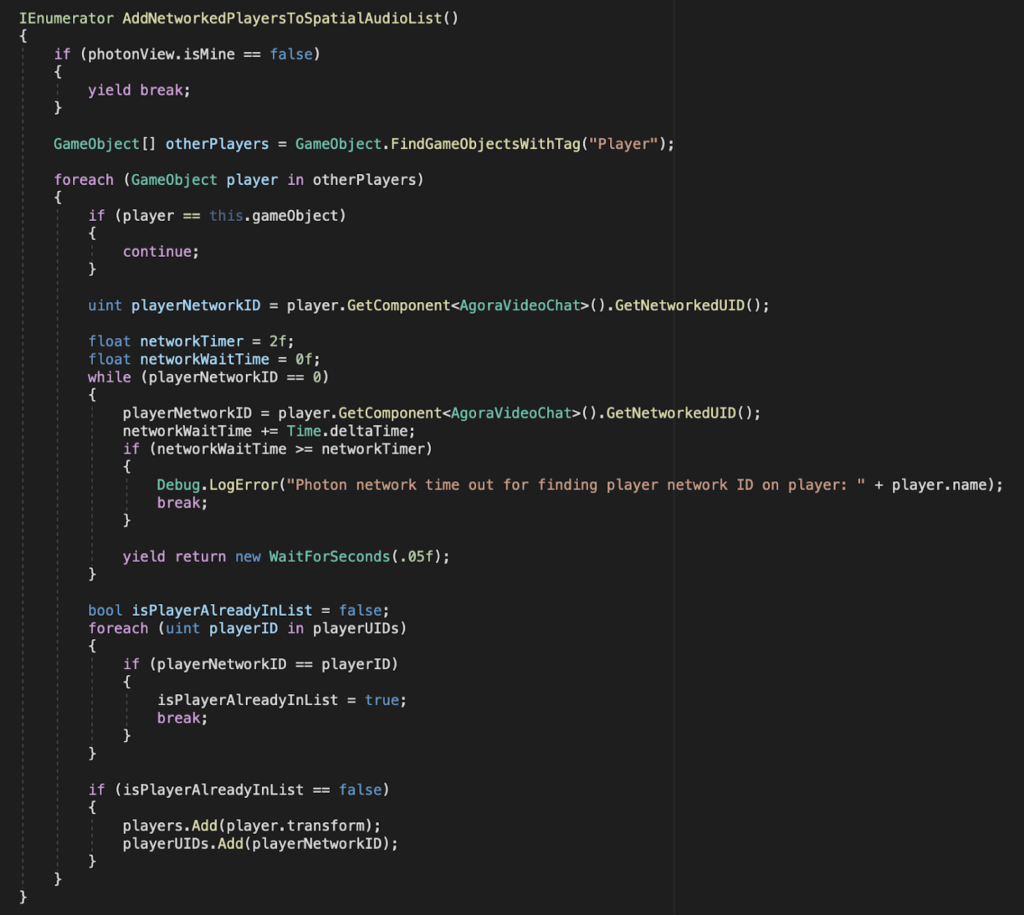Click 'FindGameObjectsWithTag' method call

(485, 144)
